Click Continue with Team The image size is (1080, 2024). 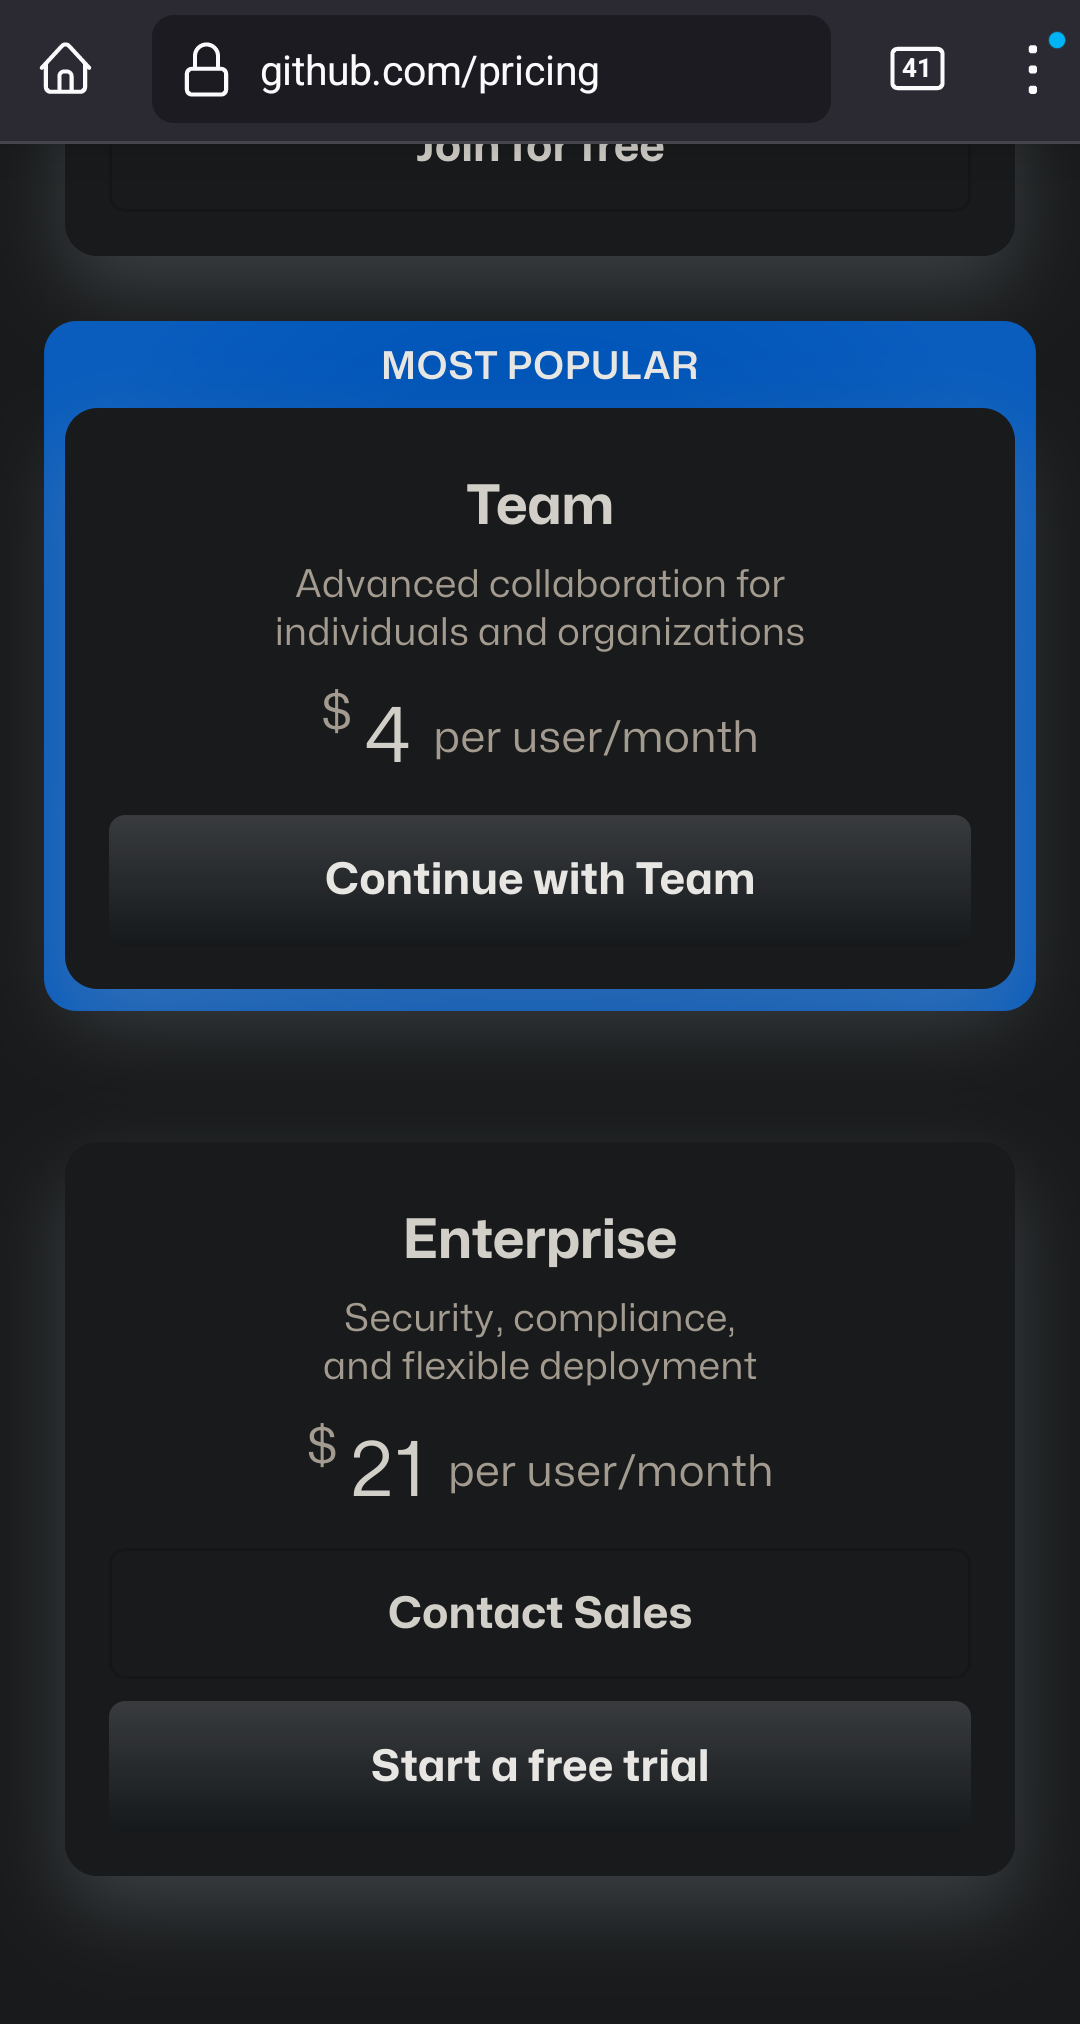click(x=540, y=878)
